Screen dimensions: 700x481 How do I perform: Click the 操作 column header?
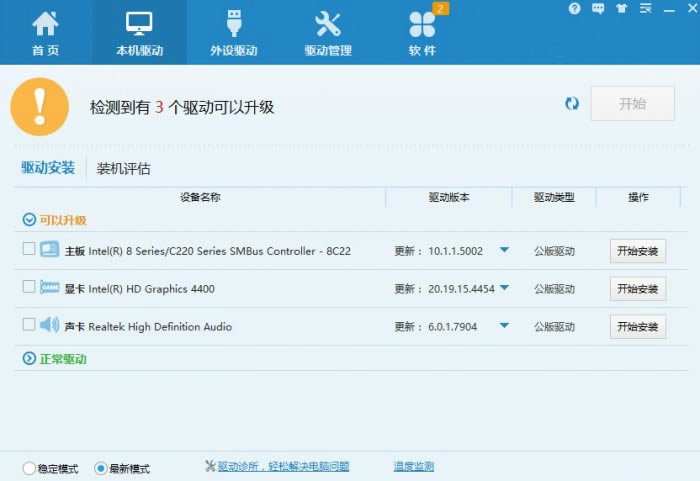pos(638,197)
